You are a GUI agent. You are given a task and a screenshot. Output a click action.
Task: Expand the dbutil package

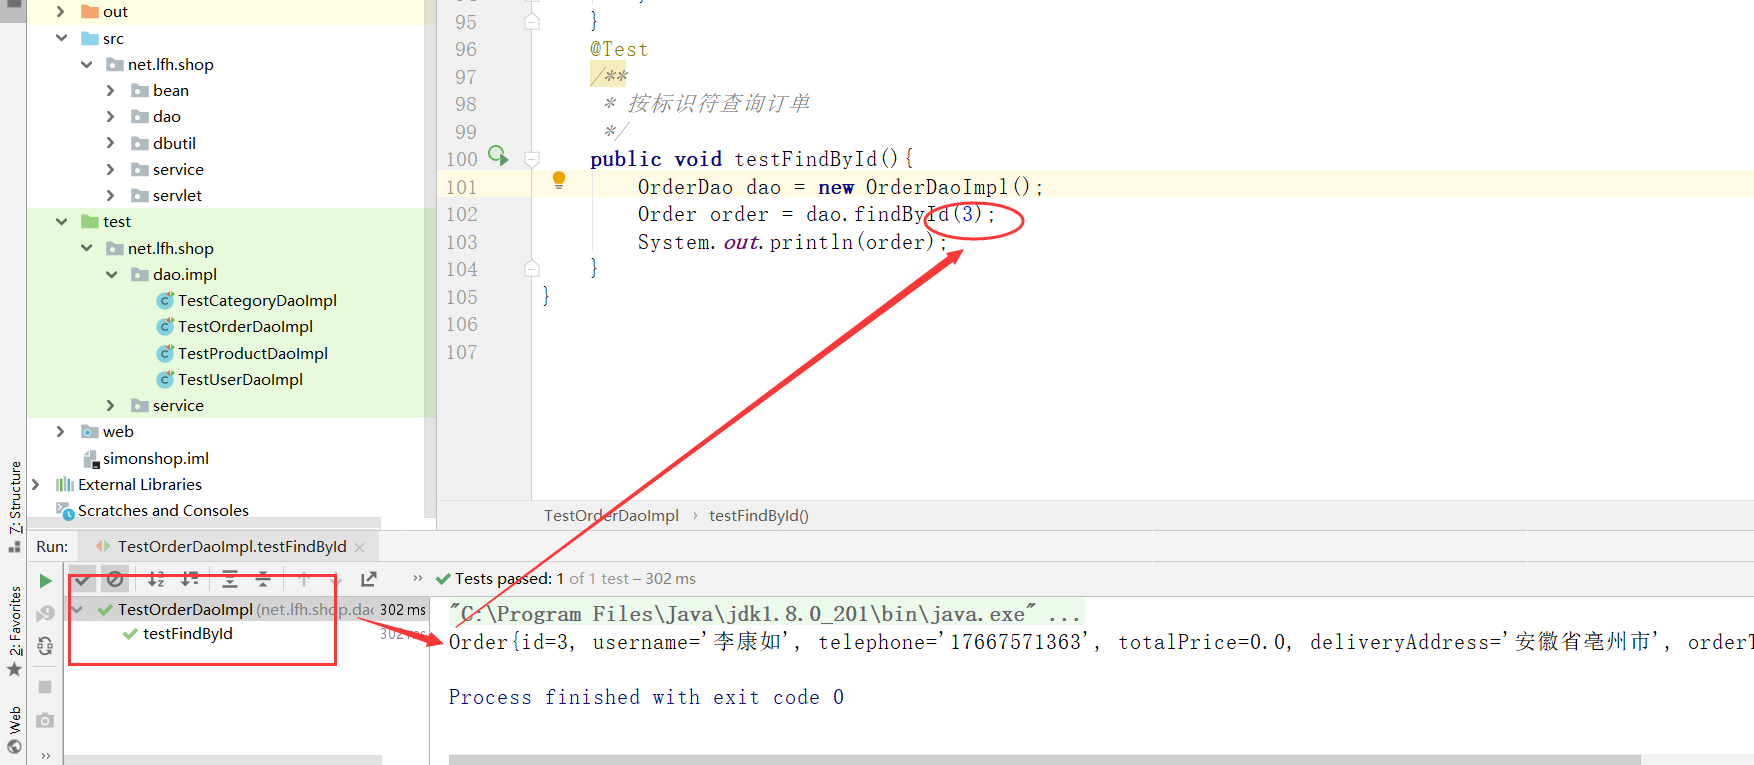pos(111,143)
